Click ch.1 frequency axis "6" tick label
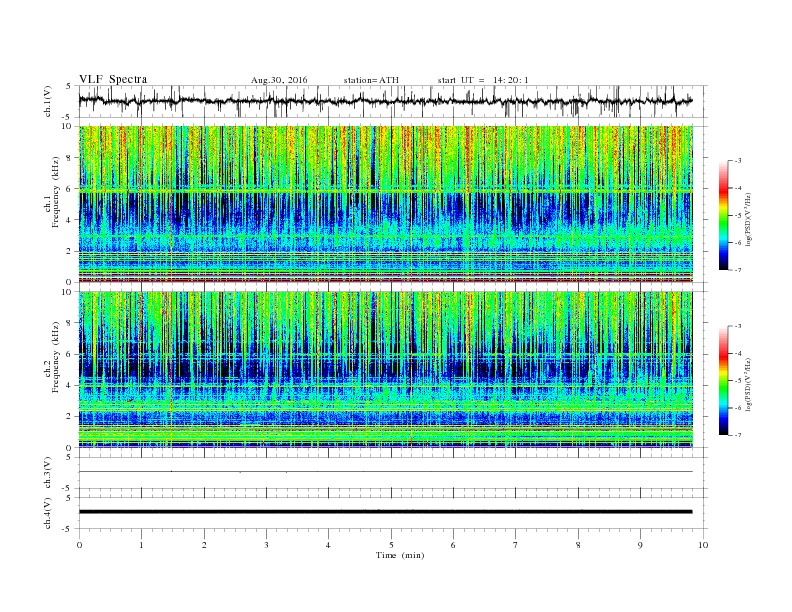Viewport: 792px width, 612px height. [x=69, y=189]
